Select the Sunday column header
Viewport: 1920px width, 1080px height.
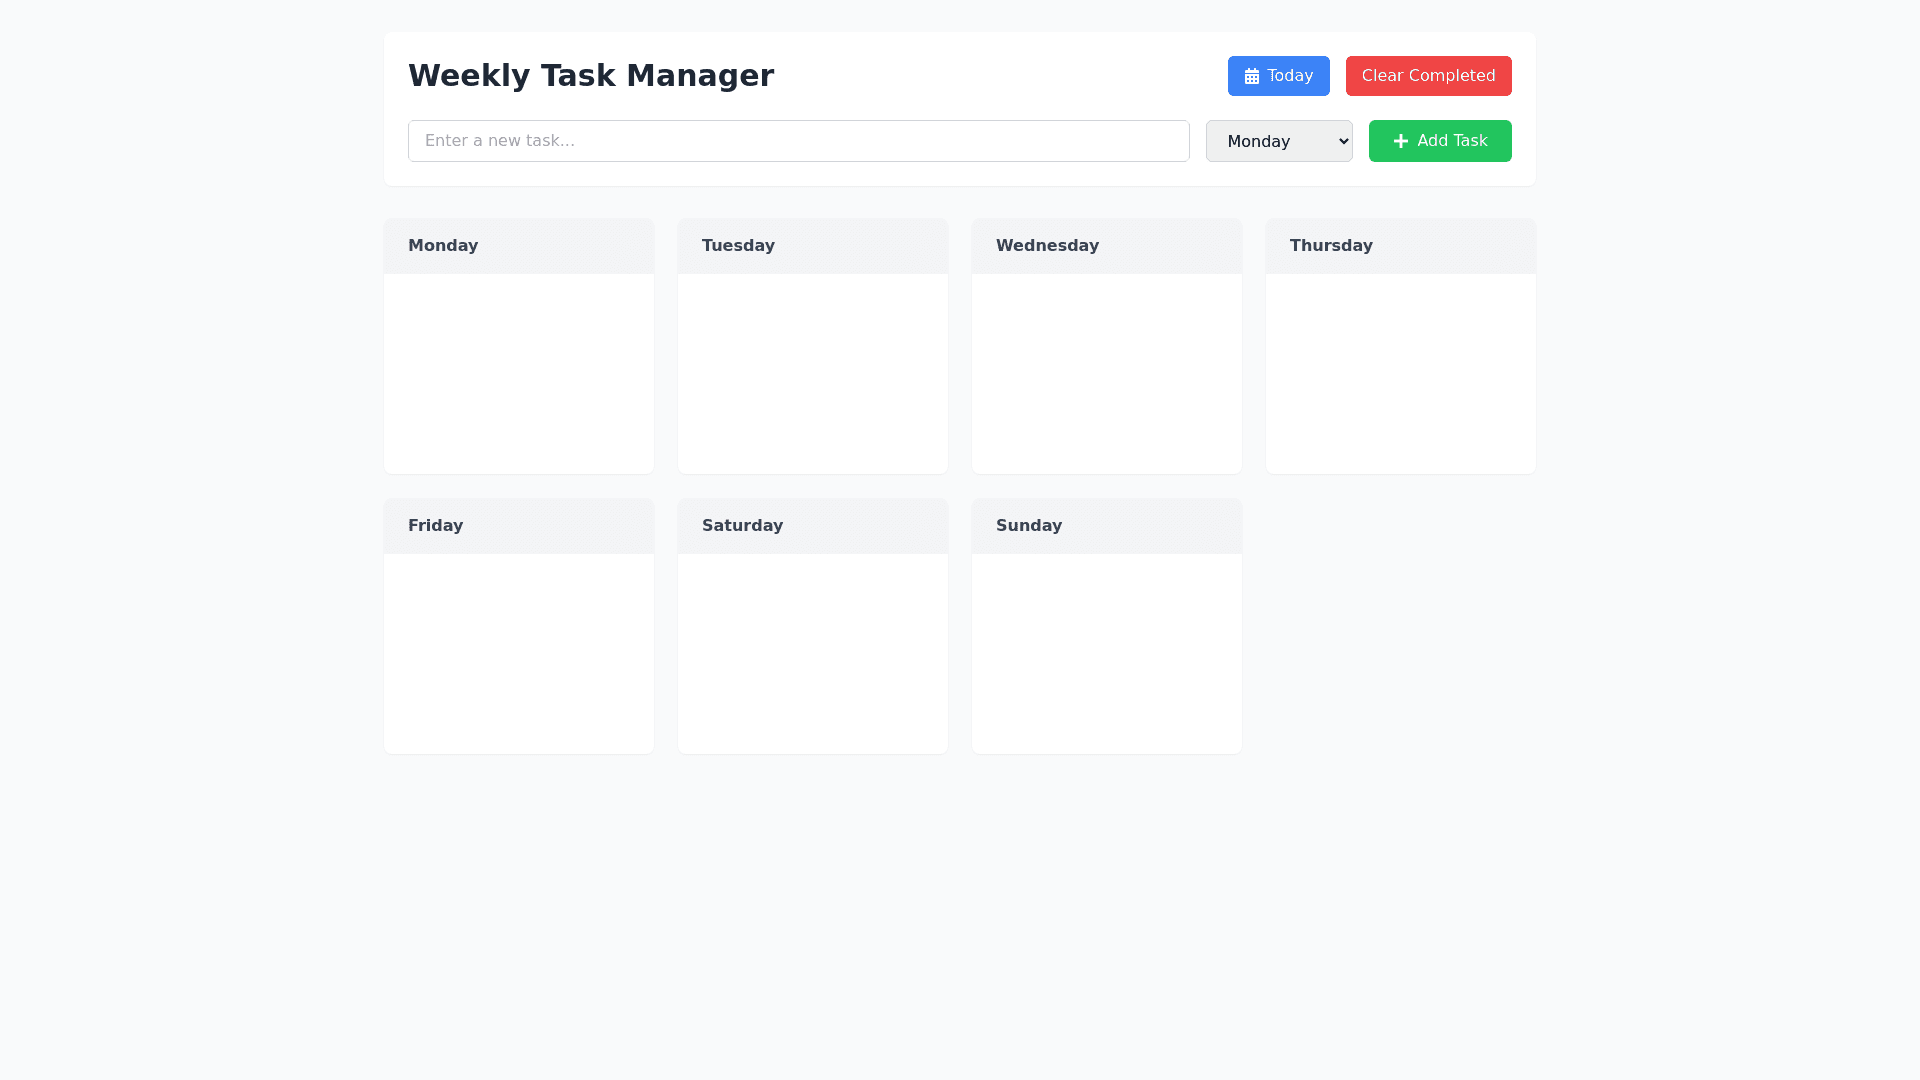point(1028,526)
